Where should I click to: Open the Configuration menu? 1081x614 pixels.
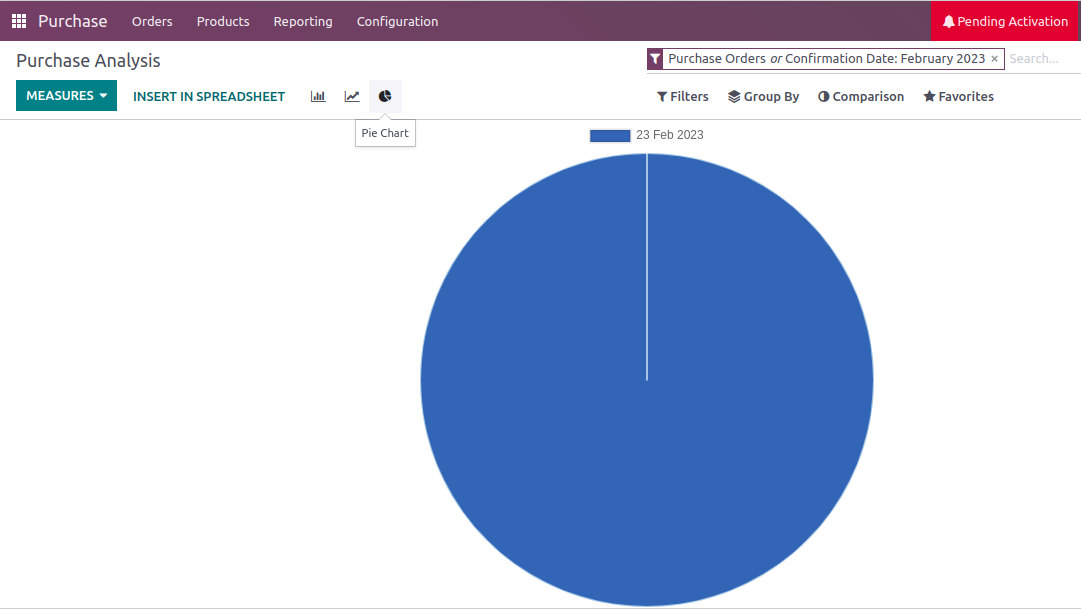397,21
